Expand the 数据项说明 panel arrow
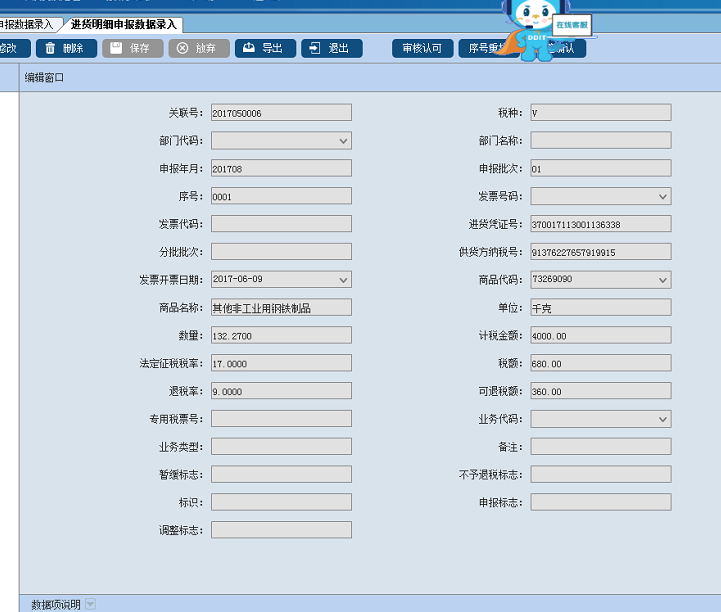 [x=91, y=604]
